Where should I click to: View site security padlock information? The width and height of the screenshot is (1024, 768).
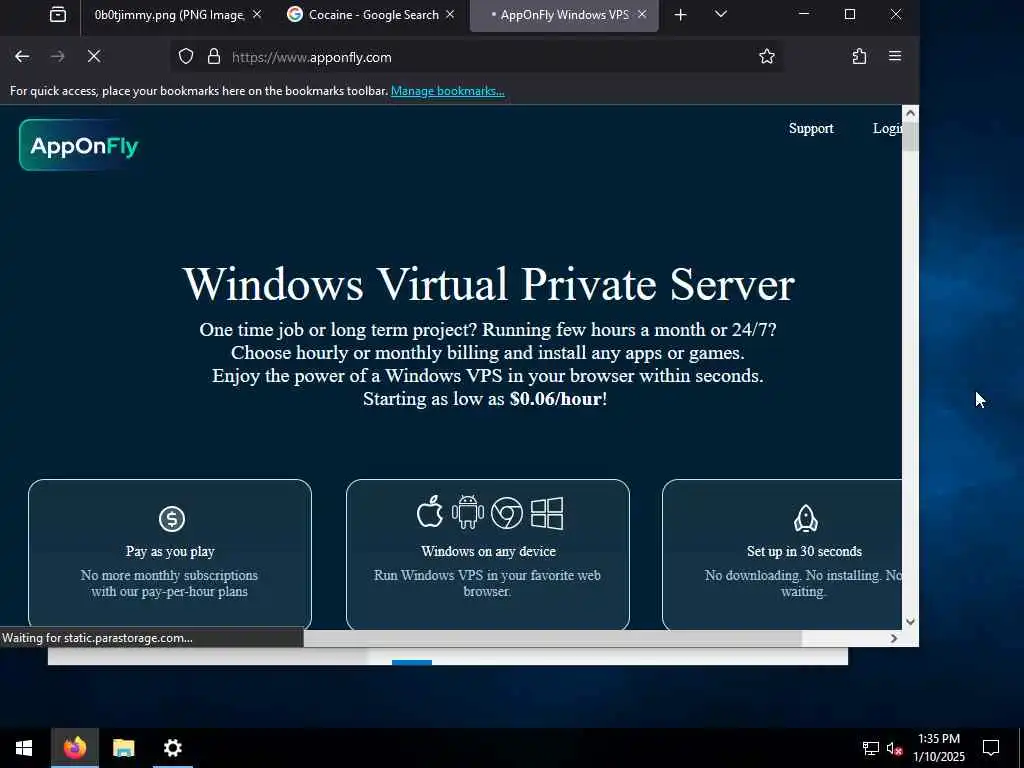tap(214, 57)
